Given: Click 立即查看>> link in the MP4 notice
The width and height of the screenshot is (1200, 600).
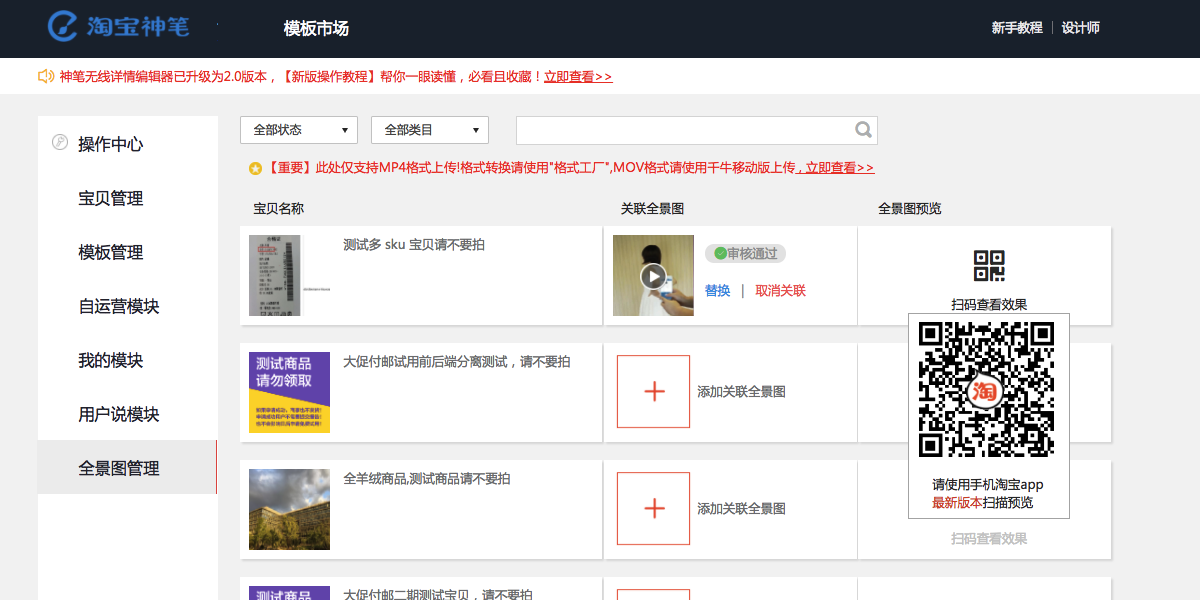Looking at the screenshot, I should click(839, 168).
